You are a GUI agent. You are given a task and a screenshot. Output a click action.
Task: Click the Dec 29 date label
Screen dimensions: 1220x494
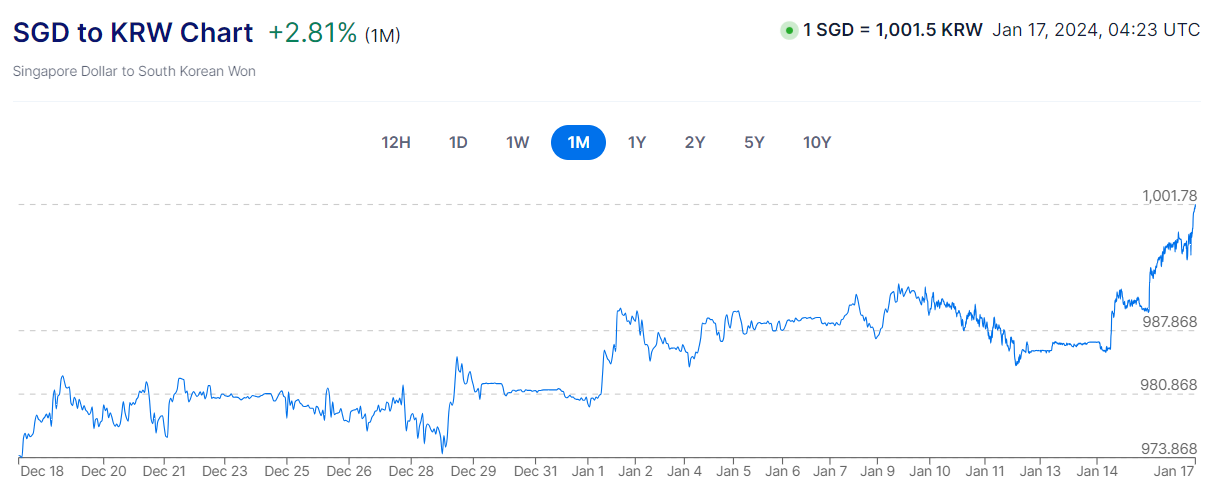pos(475,470)
